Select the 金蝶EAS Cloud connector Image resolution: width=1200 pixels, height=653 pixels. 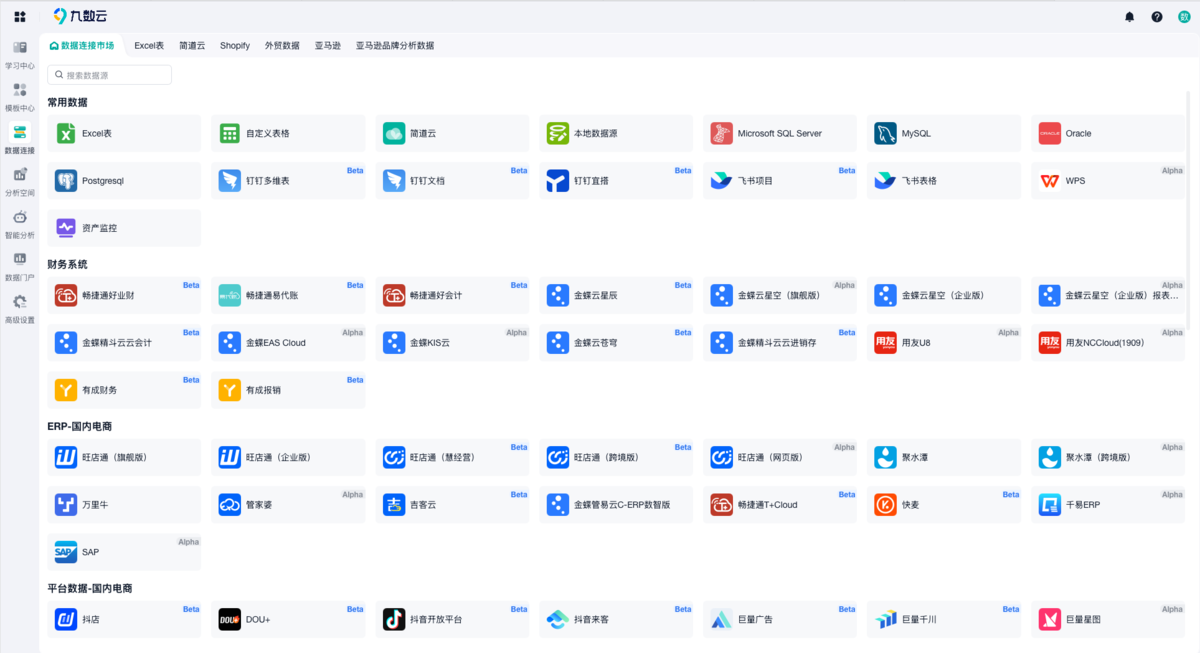pos(288,343)
